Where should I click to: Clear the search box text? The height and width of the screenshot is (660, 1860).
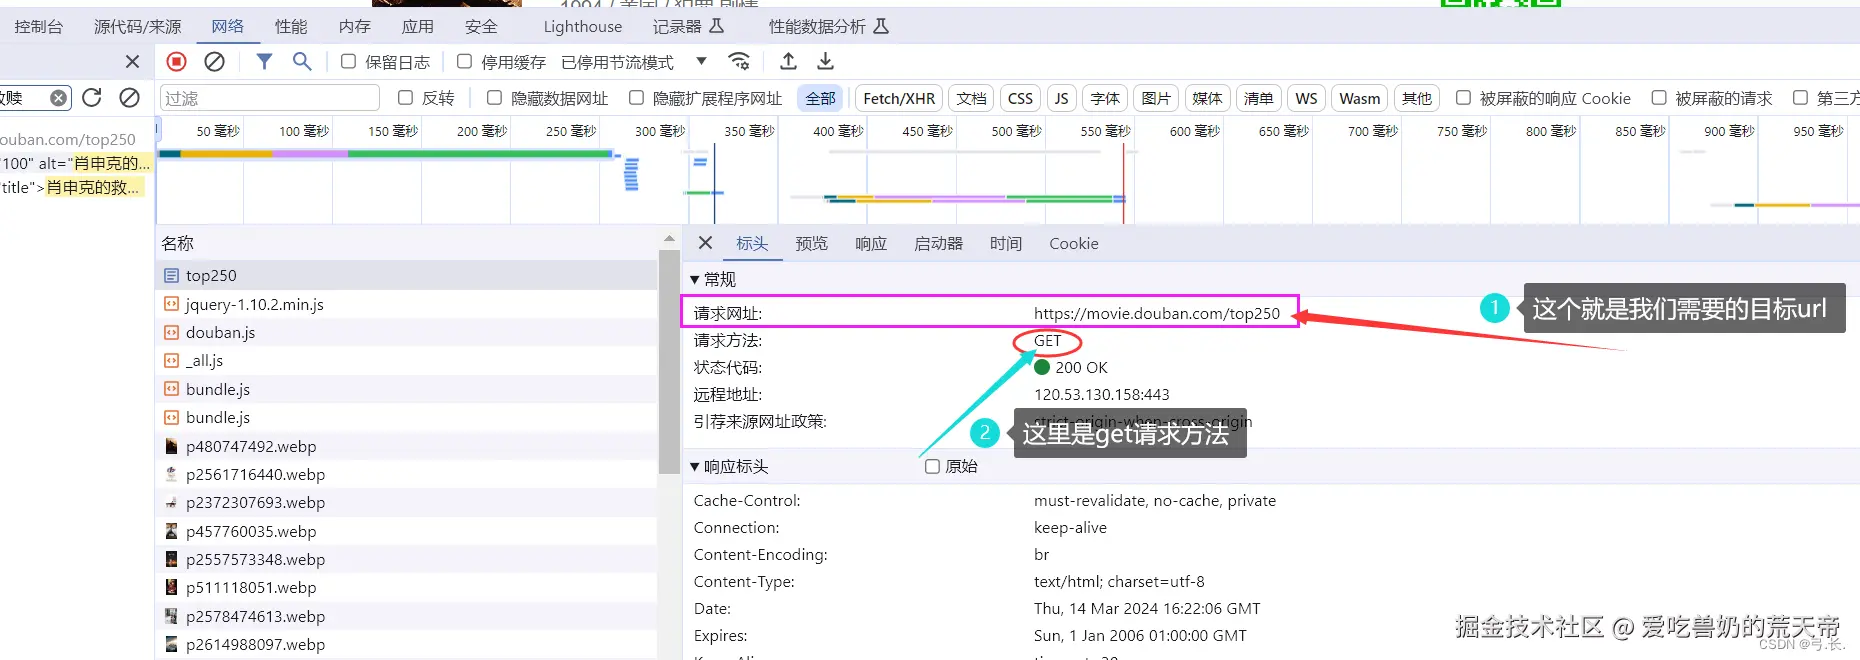(x=59, y=98)
